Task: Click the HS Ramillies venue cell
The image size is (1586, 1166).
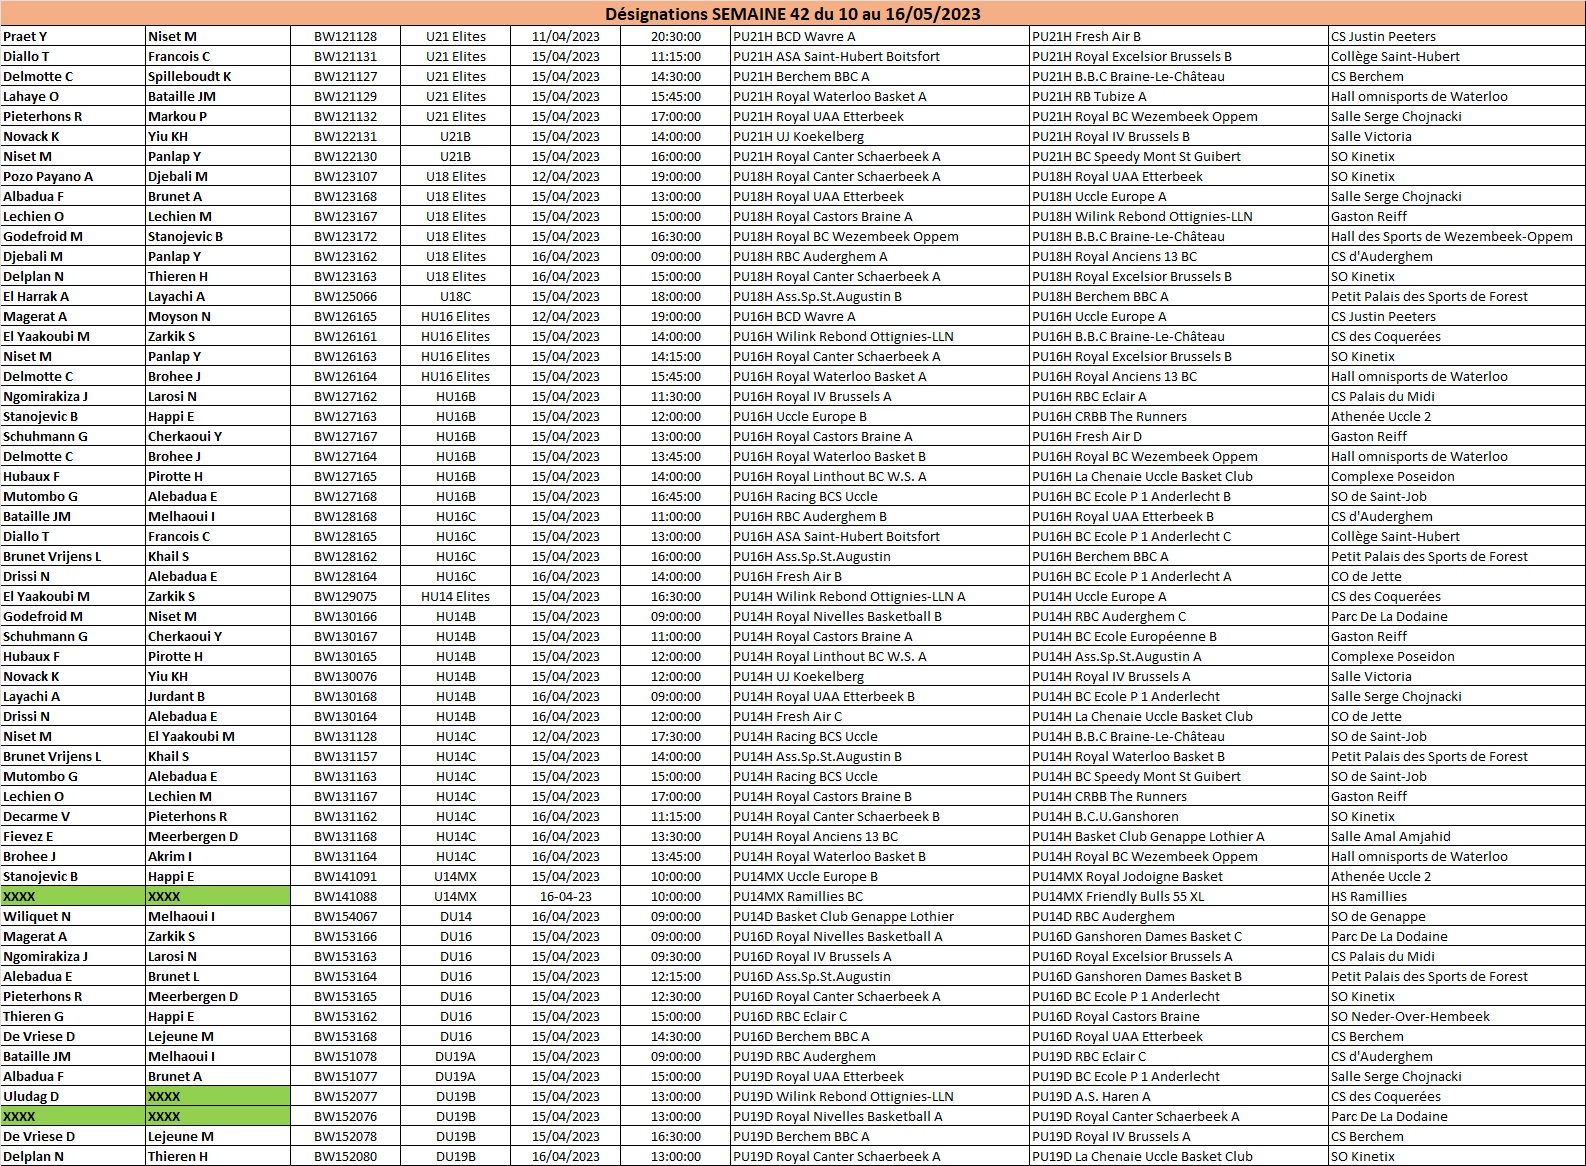Action: point(1368,897)
